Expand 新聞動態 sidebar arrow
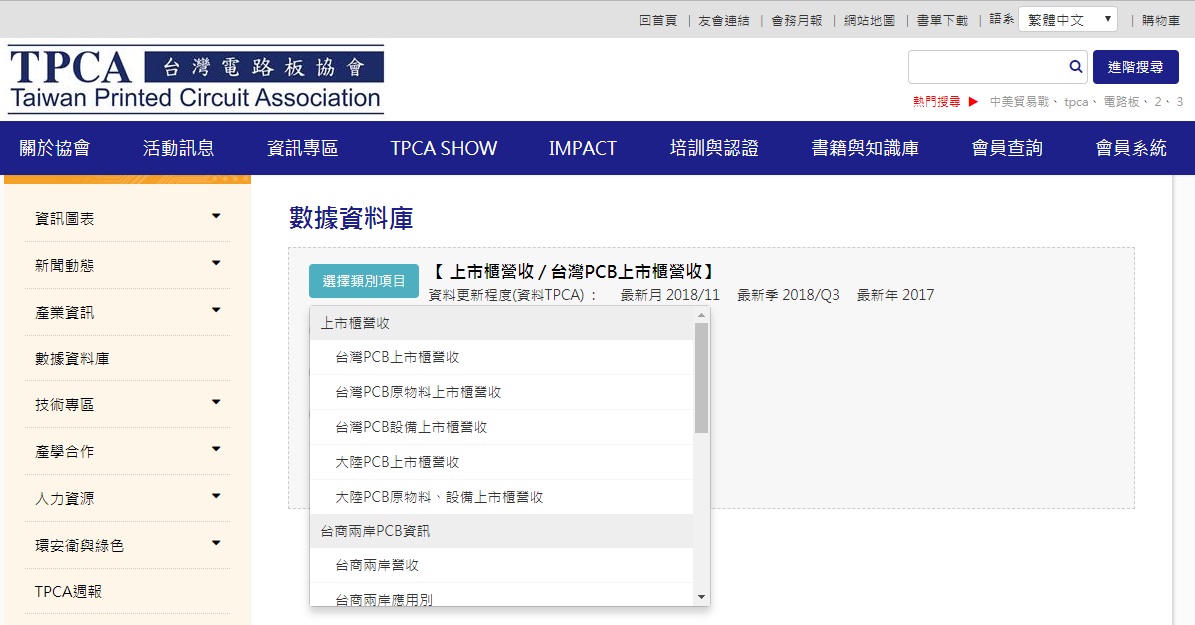 tap(216, 263)
